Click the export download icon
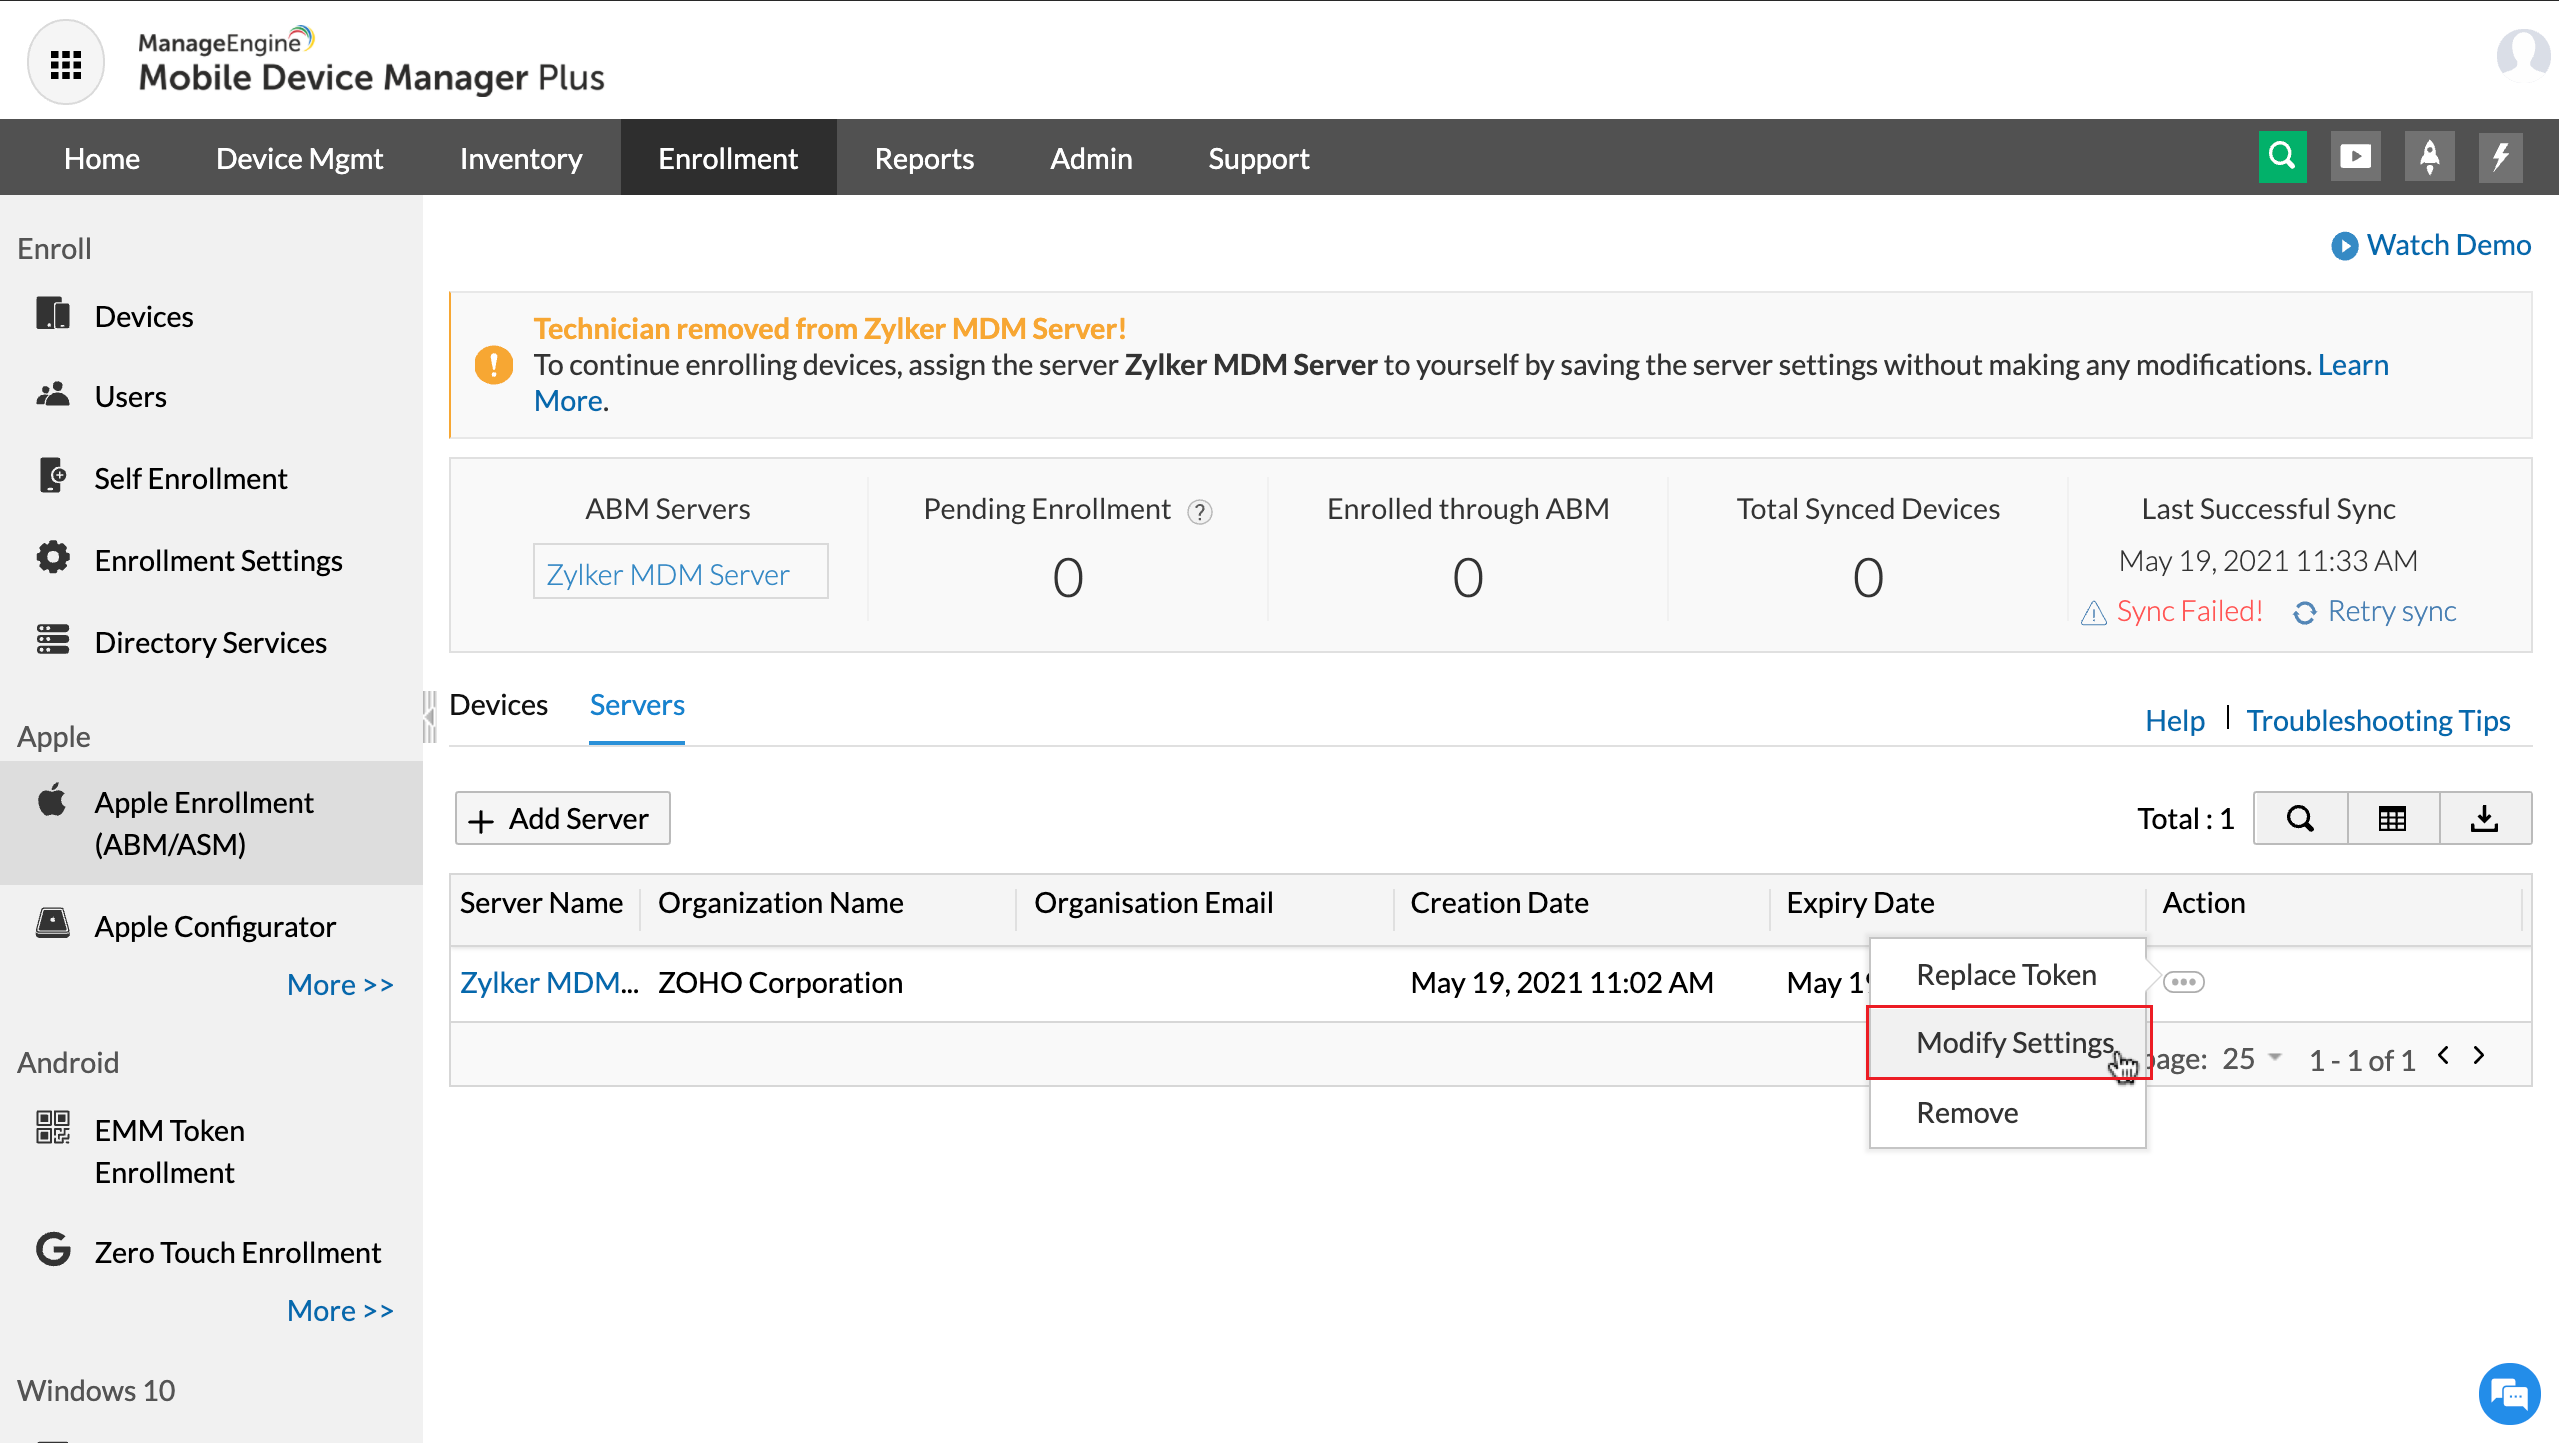Image resolution: width=2559 pixels, height=1443 pixels. click(x=2484, y=819)
